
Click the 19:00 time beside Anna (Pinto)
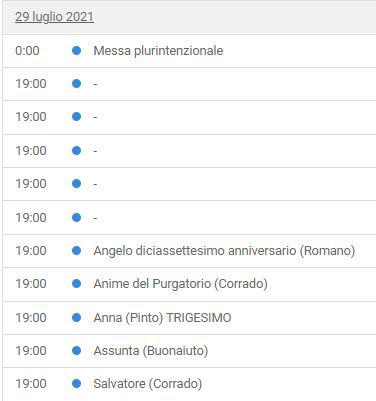tap(31, 318)
